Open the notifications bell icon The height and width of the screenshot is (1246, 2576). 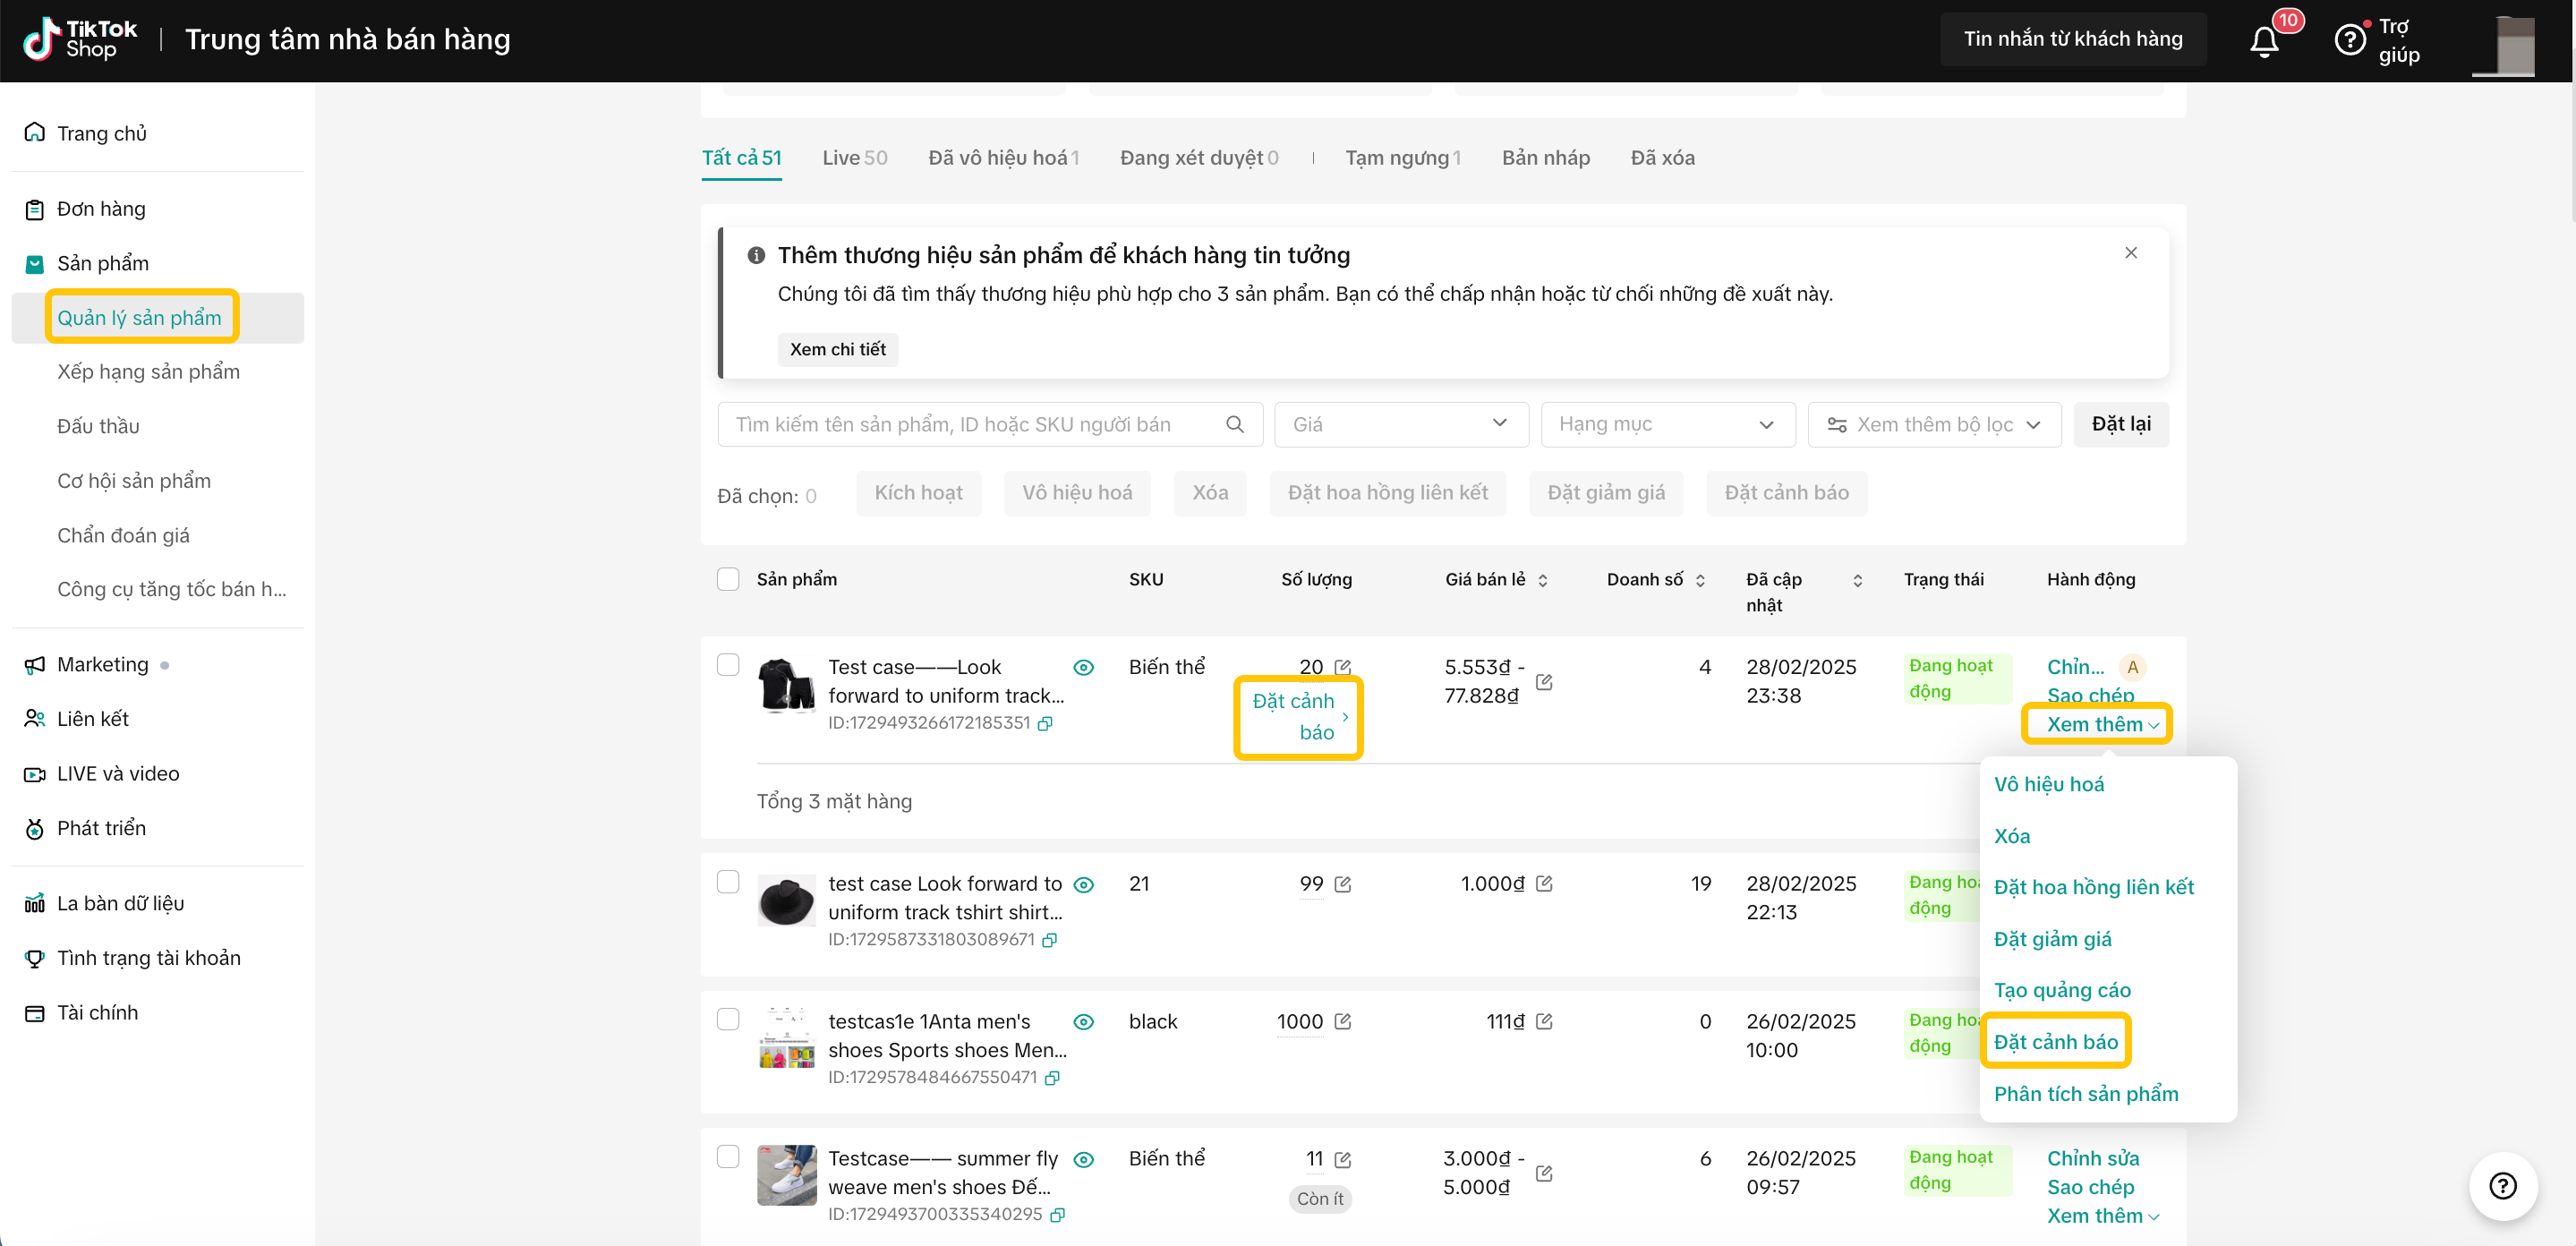pyautogui.click(x=2264, y=41)
